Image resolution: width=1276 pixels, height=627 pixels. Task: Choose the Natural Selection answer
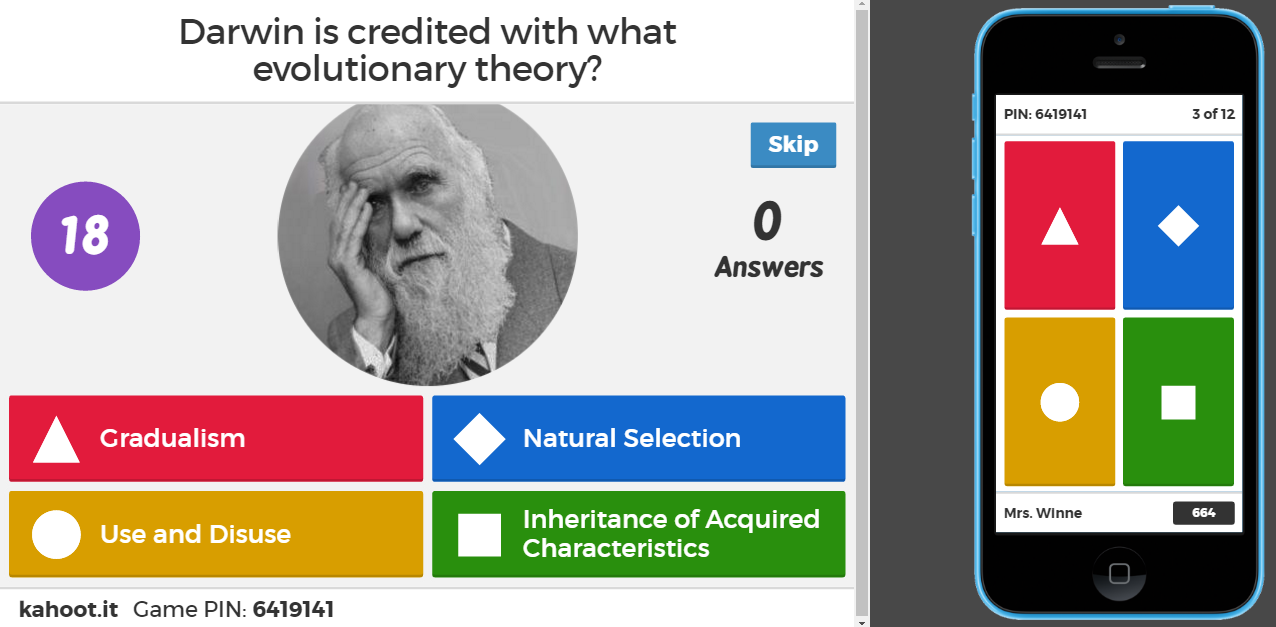638,438
